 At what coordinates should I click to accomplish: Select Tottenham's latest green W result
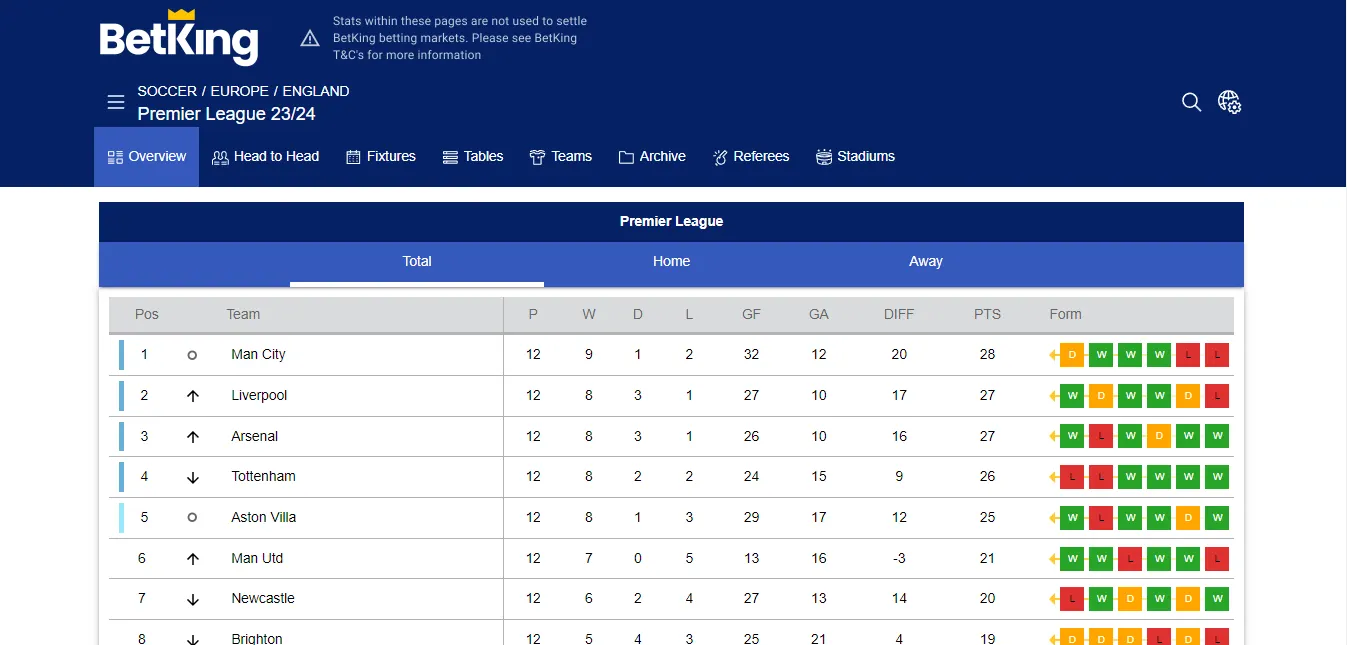pos(1130,477)
